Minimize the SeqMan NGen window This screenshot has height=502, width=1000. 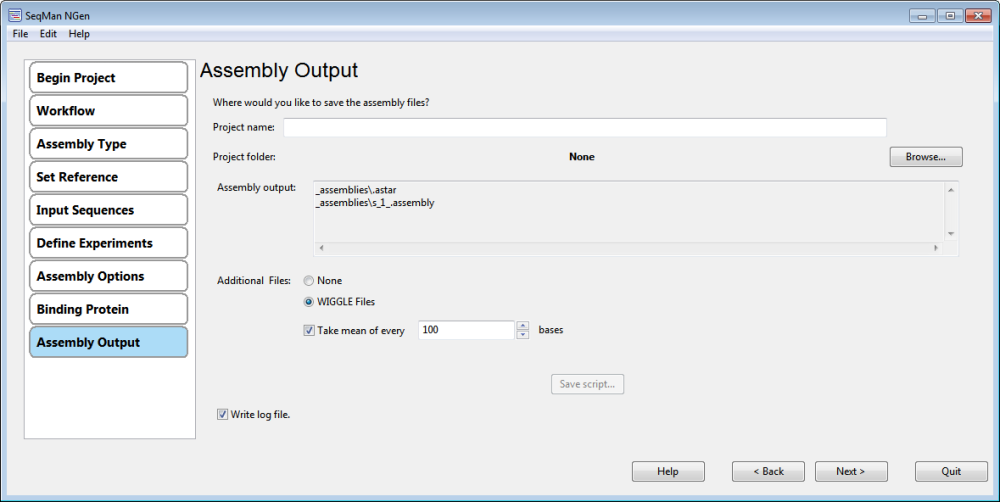coord(922,15)
